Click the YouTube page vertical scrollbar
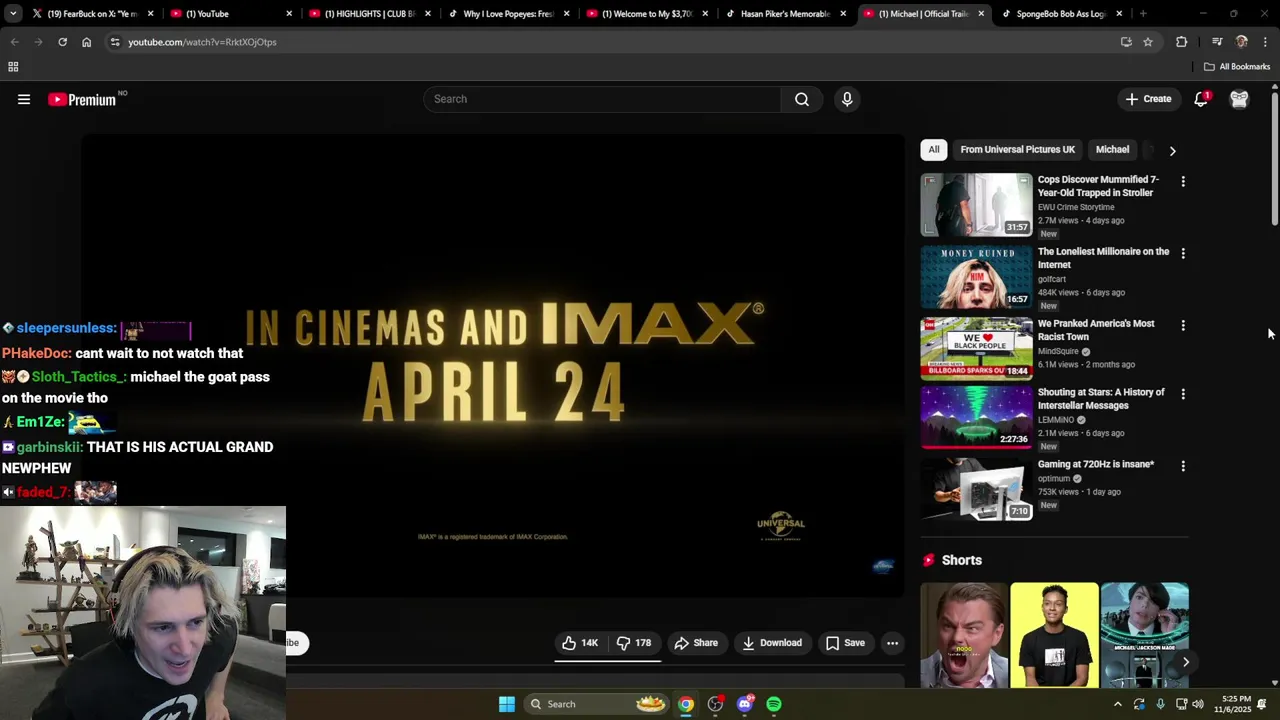The width and height of the screenshot is (1280, 720). (1274, 160)
